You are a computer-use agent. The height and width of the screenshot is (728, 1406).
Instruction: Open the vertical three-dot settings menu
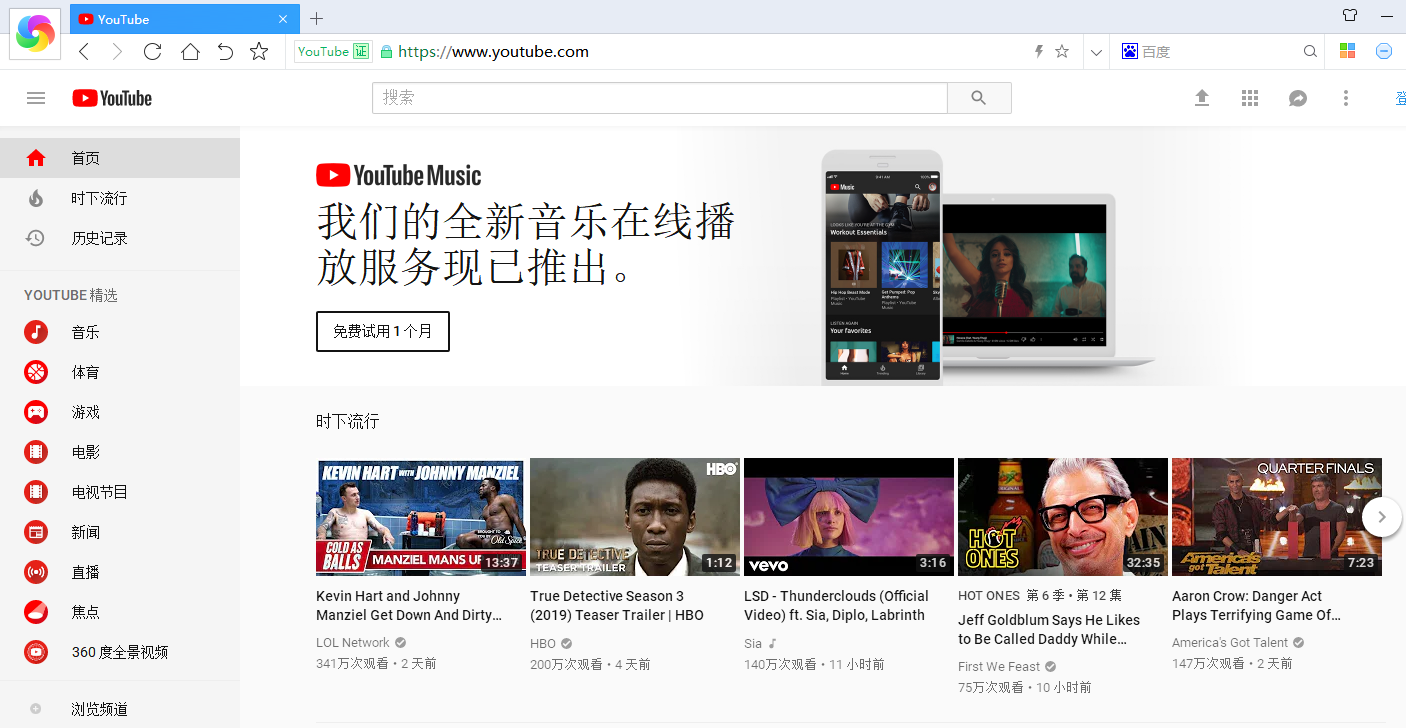pos(1346,98)
